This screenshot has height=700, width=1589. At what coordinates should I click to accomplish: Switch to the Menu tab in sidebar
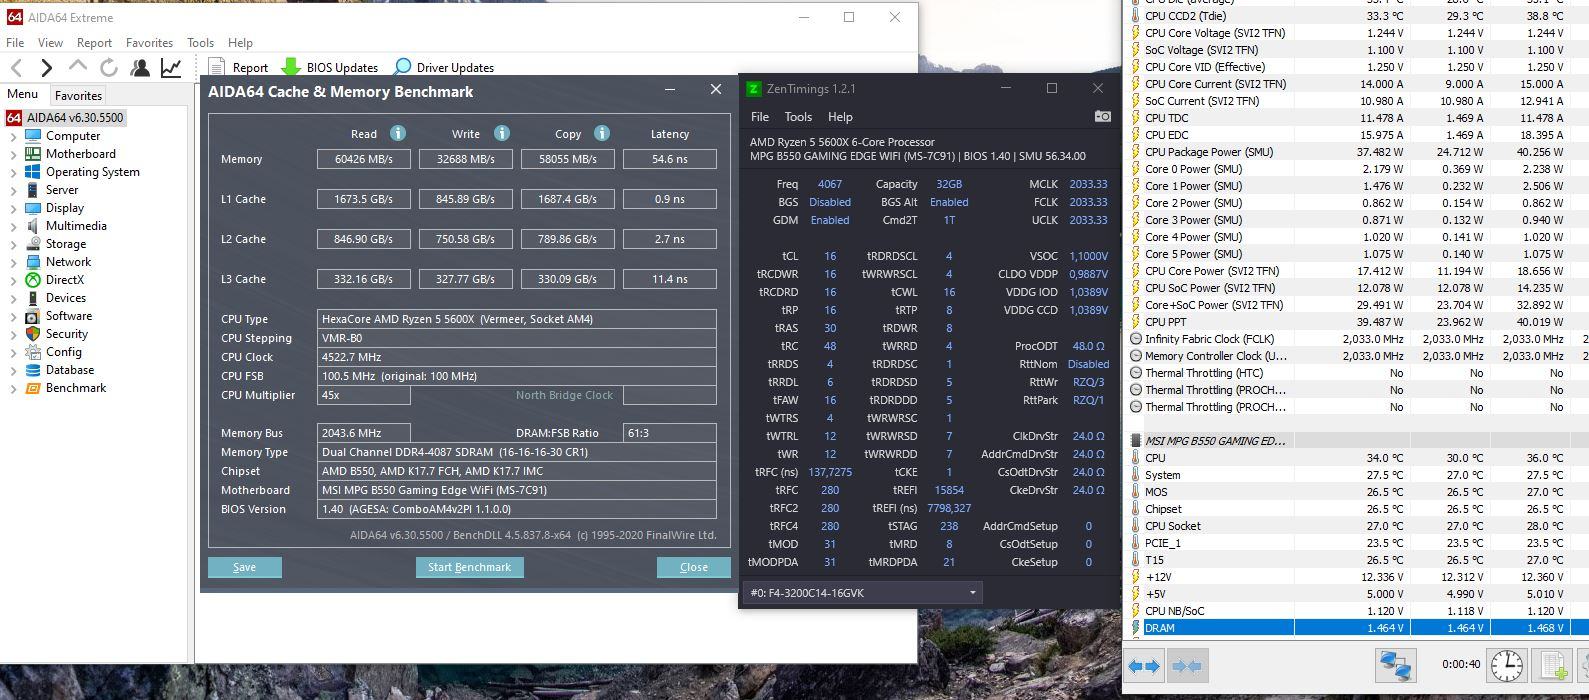click(x=22, y=94)
